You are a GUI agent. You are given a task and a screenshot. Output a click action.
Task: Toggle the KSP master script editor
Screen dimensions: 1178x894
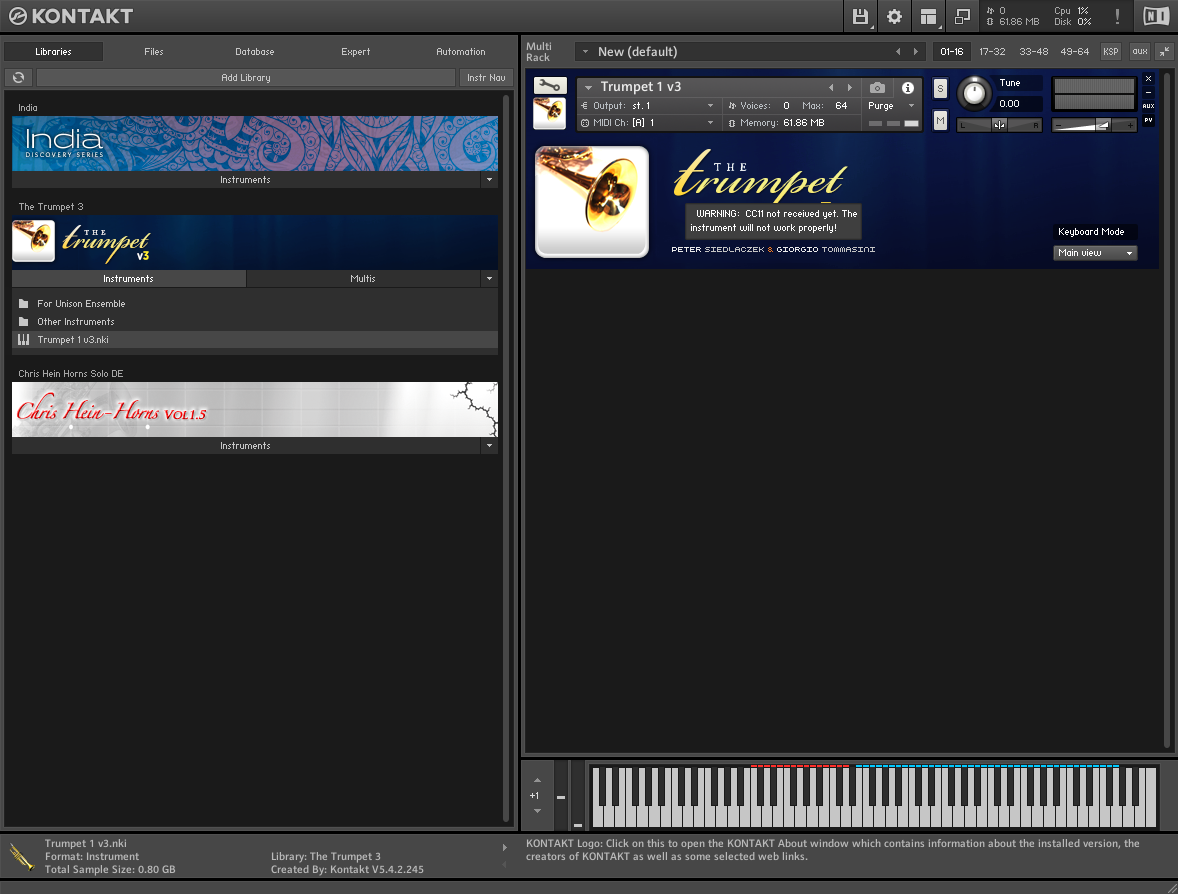pos(1110,52)
